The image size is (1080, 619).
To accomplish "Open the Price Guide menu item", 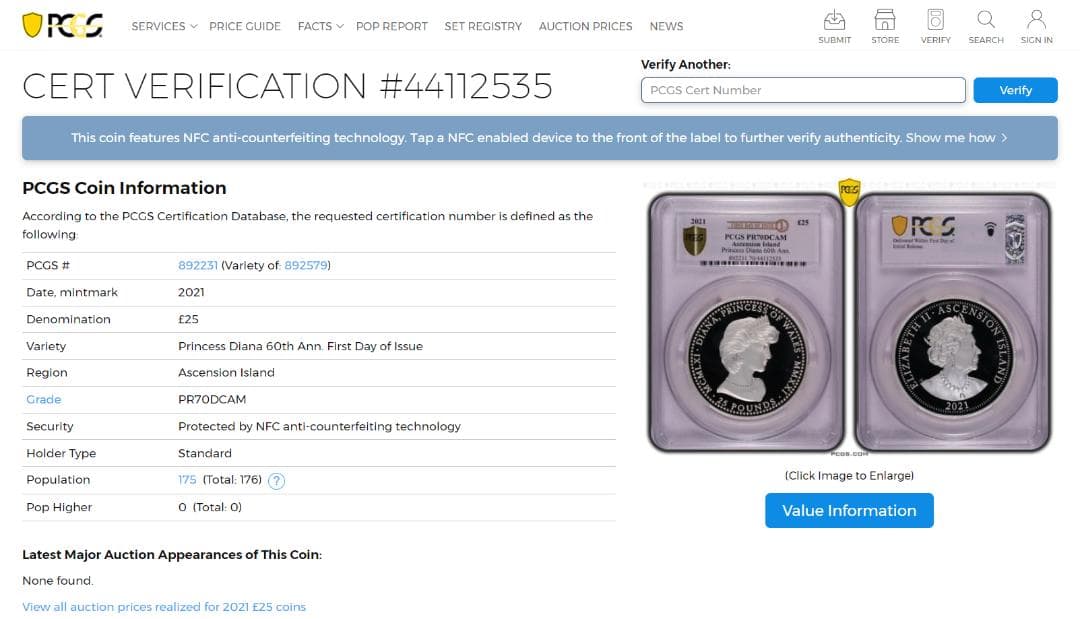I will (x=245, y=26).
